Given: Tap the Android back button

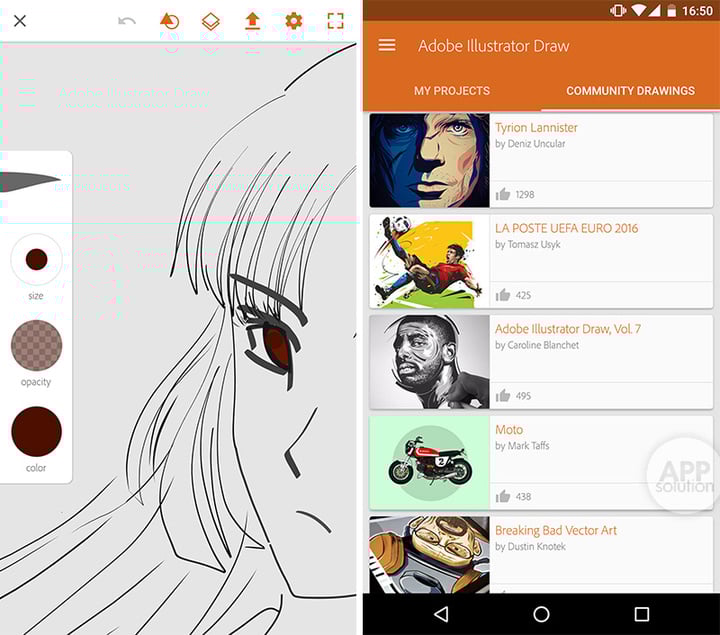Looking at the screenshot, I should pyautogui.click(x=441, y=614).
